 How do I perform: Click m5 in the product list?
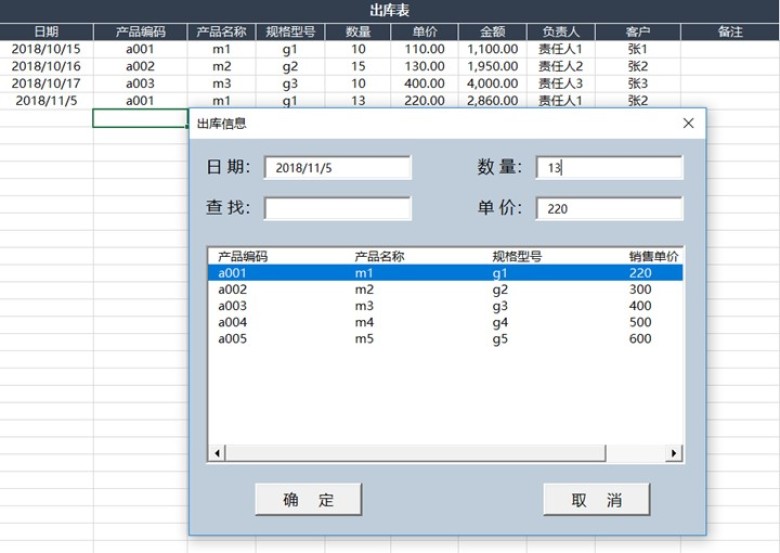(364, 339)
